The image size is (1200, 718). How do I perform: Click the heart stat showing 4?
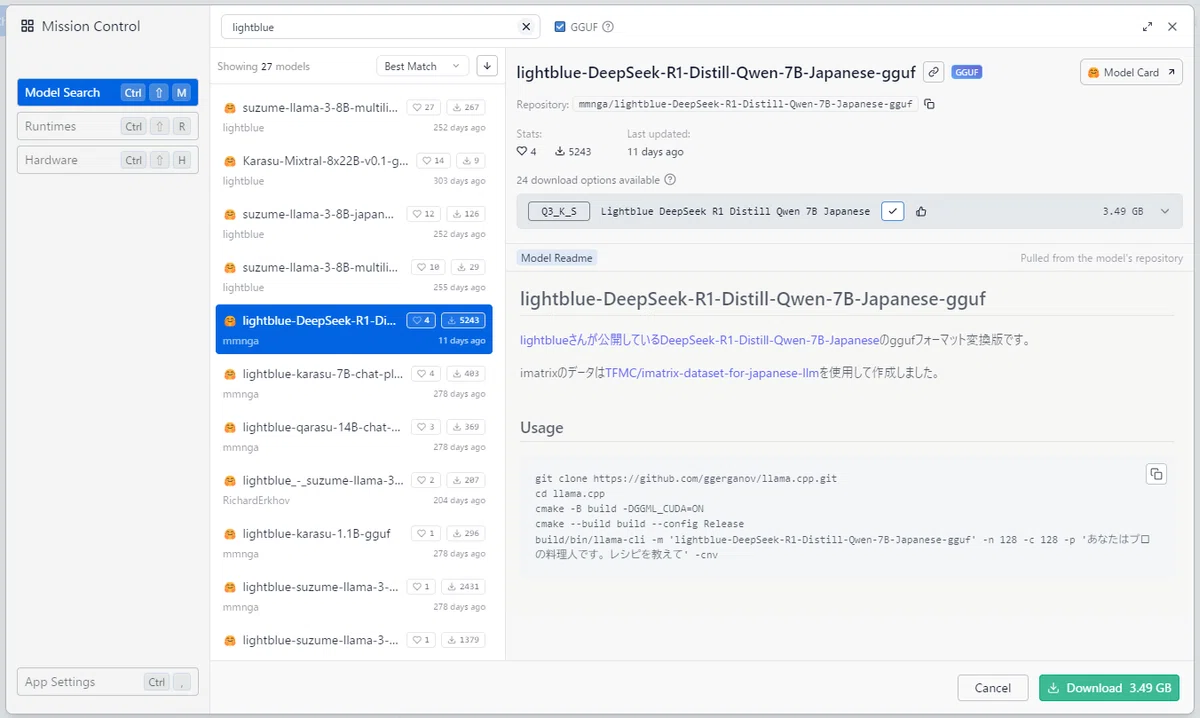click(x=527, y=152)
